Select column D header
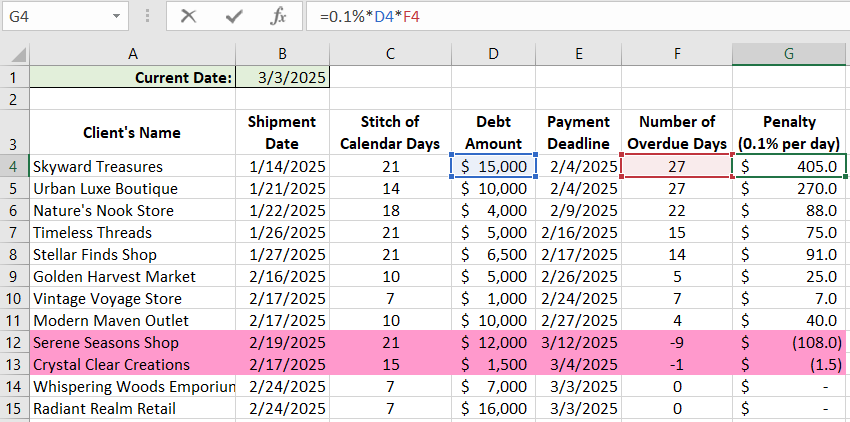Viewport: 850px width, 422px height. 493,53
